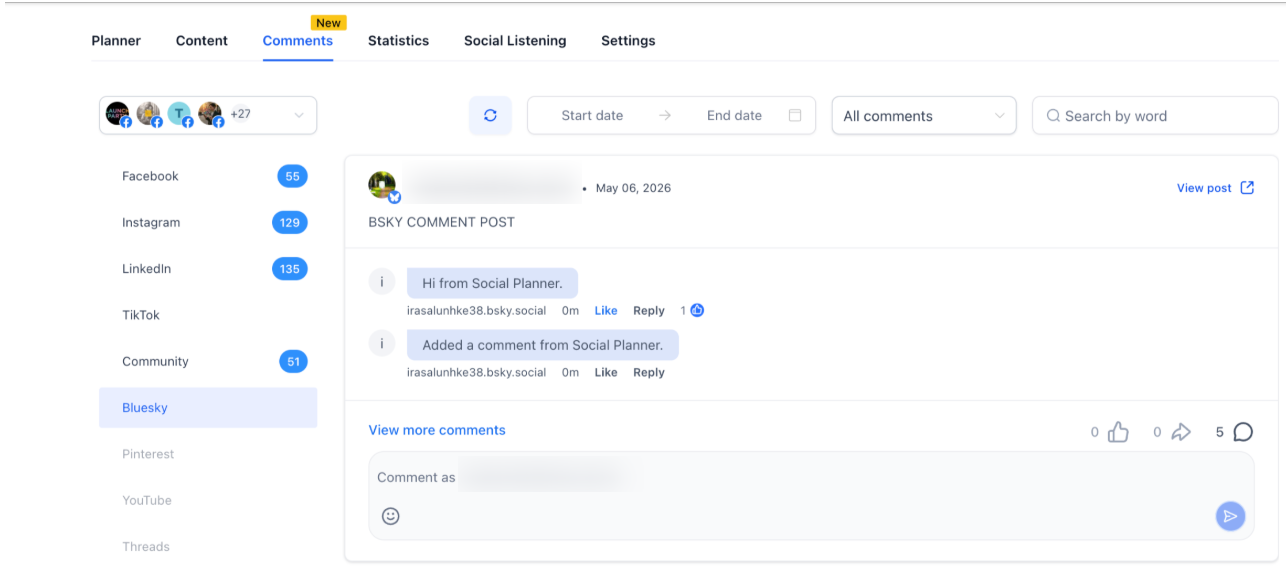Click the speech bubble icon showing 5 comments
The width and height of the screenshot is (1286, 574).
click(1243, 432)
